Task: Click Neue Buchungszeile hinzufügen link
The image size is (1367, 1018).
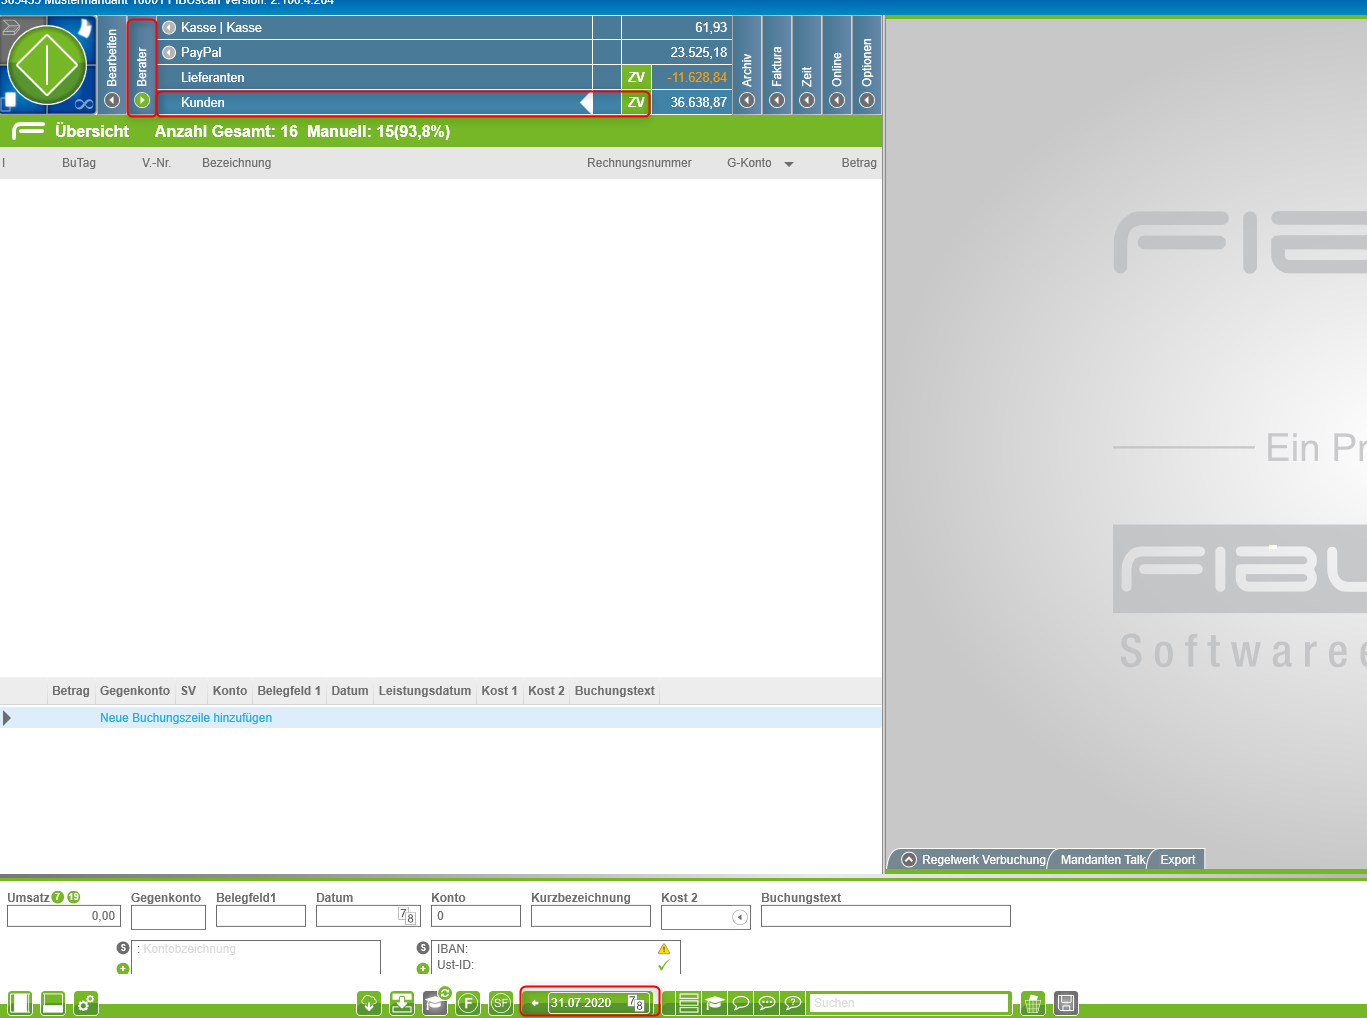Action: [x=186, y=718]
